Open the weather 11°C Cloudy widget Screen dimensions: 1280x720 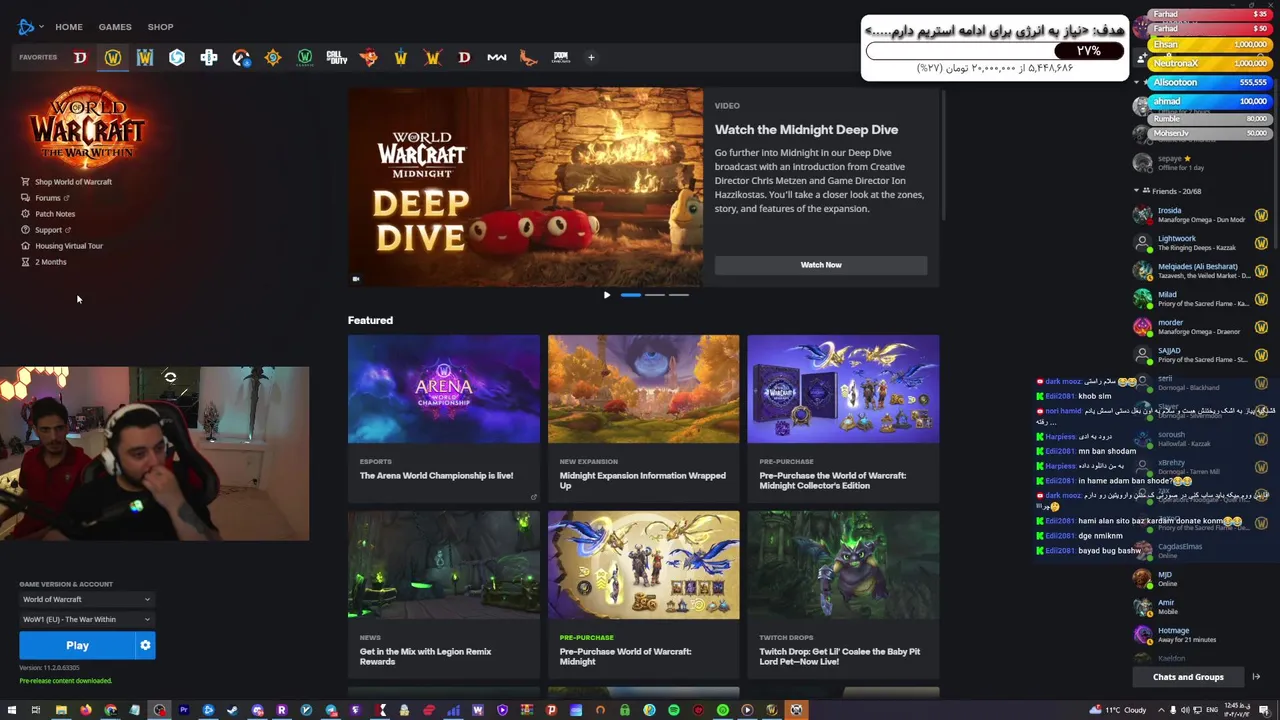(x=1120, y=710)
